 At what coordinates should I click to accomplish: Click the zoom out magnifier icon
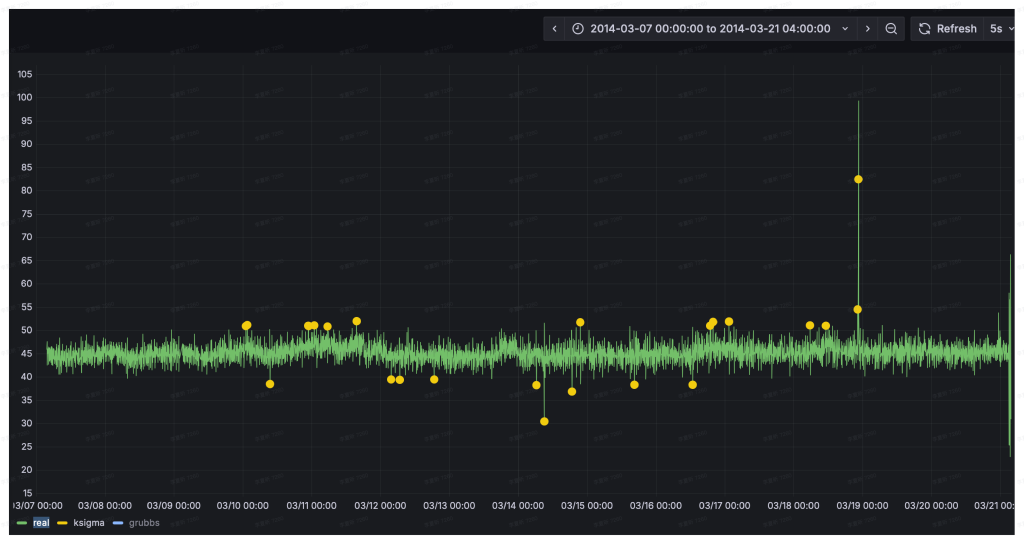click(891, 29)
